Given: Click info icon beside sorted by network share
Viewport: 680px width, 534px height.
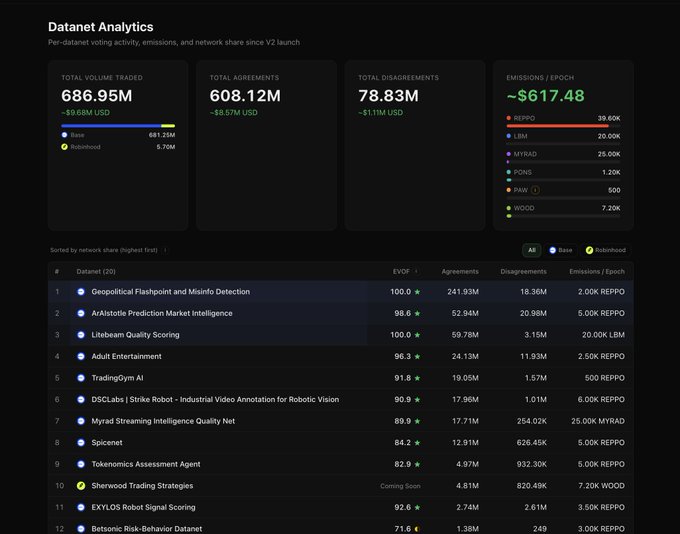Looking at the screenshot, I should point(165,250).
